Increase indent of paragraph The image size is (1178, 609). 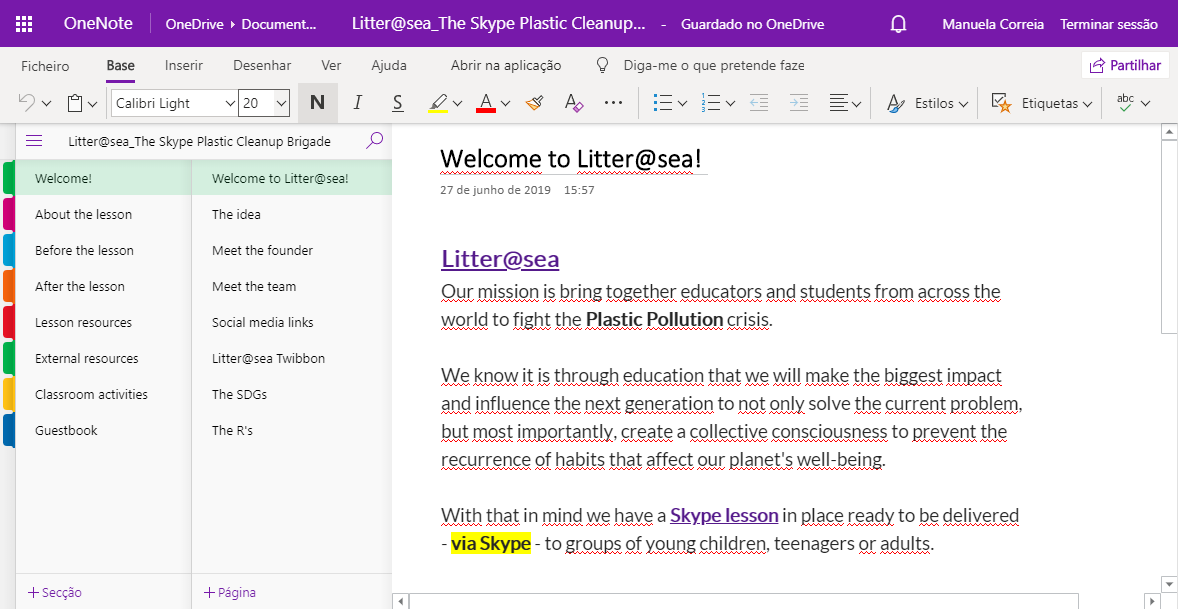click(799, 103)
